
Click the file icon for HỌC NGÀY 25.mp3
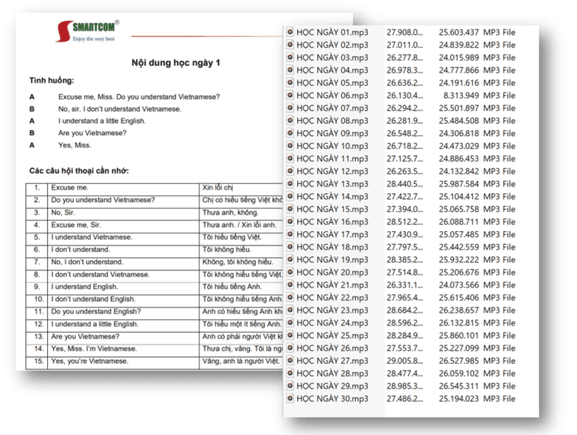click(x=290, y=335)
